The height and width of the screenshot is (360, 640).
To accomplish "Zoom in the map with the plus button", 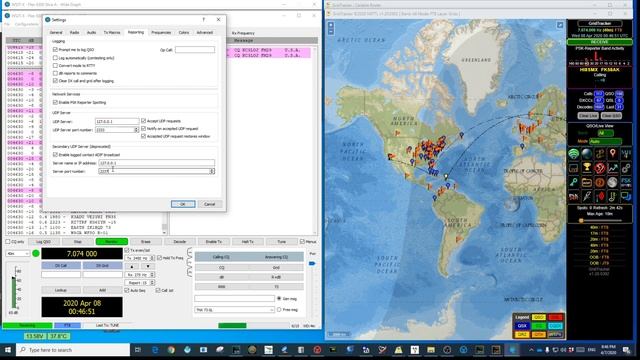I will click(331, 25).
